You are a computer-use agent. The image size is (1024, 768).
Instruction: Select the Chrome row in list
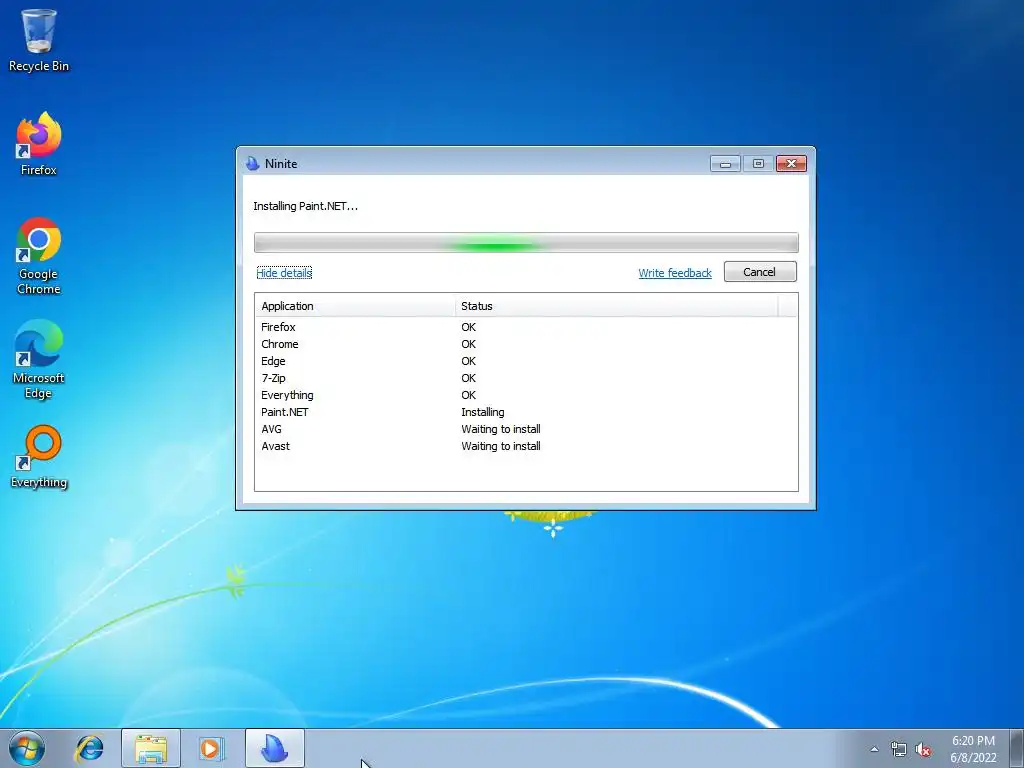526,344
